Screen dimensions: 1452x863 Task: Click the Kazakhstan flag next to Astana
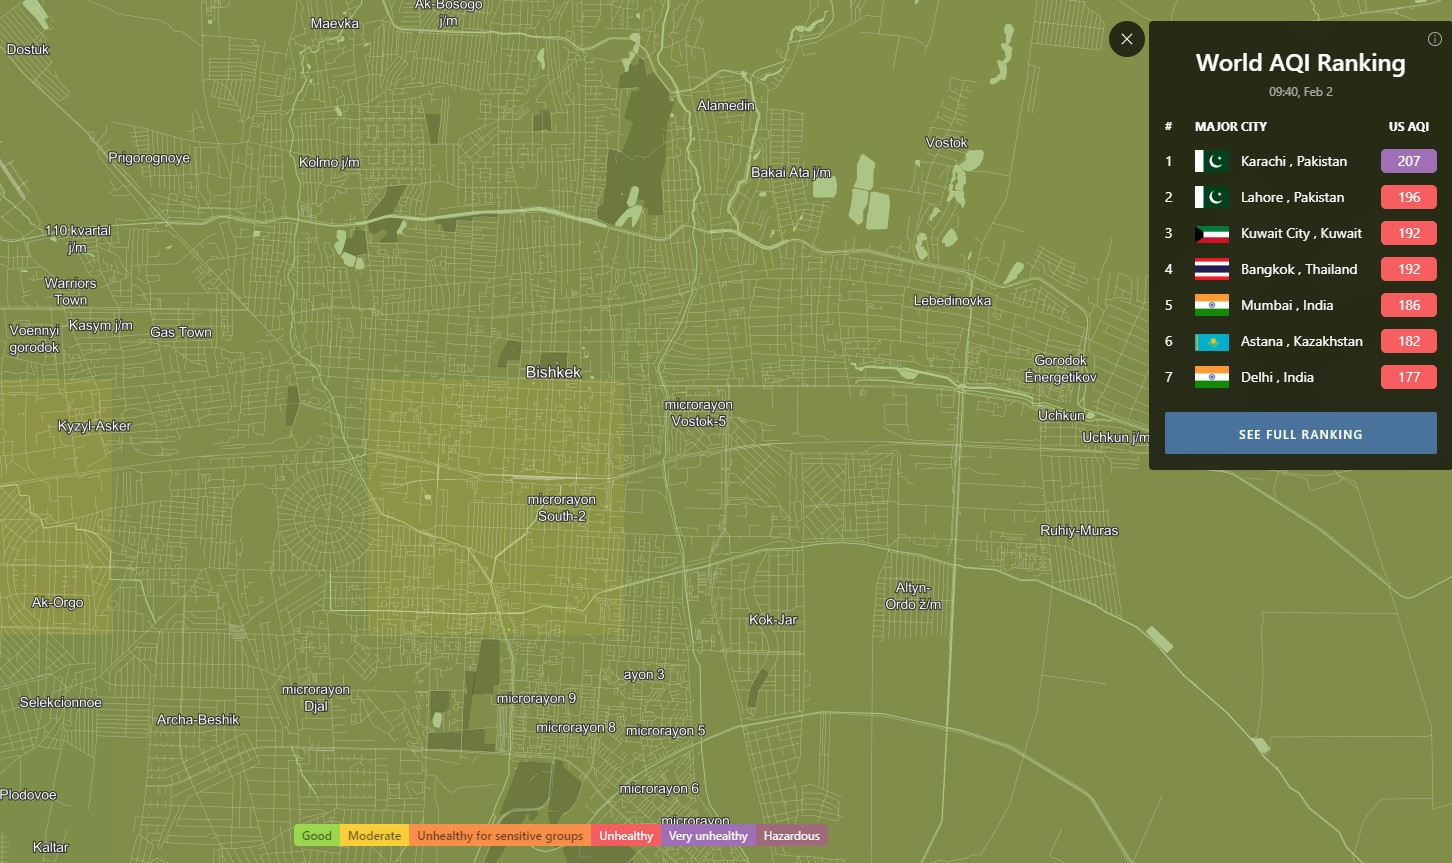pos(1211,342)
